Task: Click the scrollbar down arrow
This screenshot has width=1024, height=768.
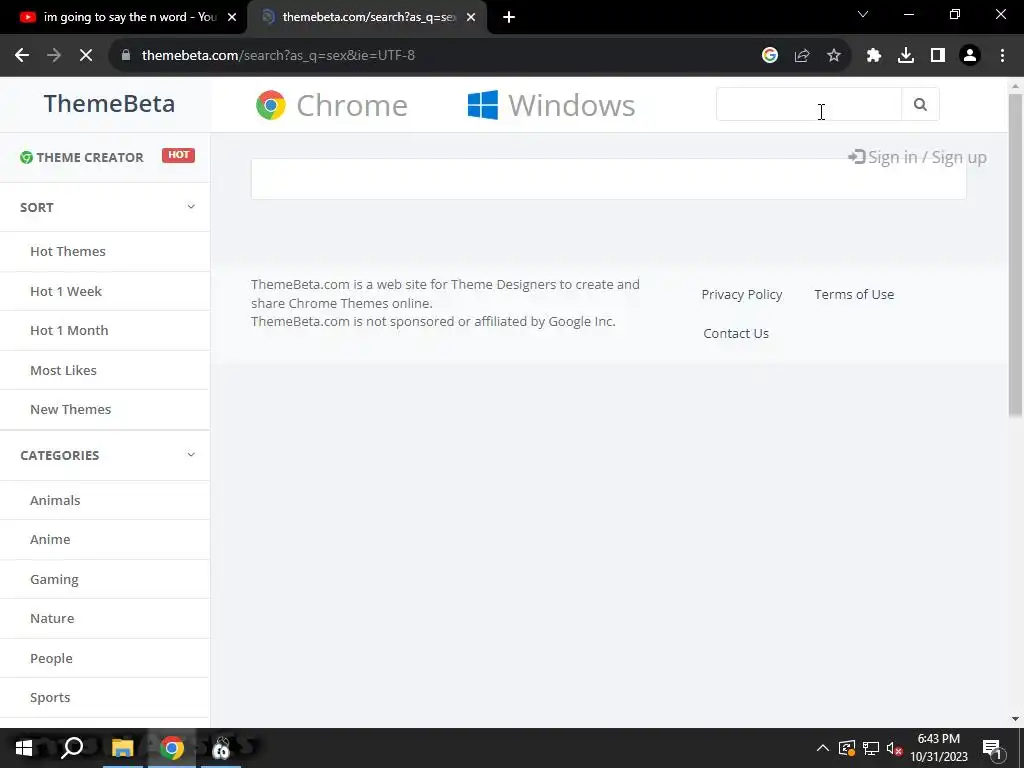Action: click(x=1015, y=719)
